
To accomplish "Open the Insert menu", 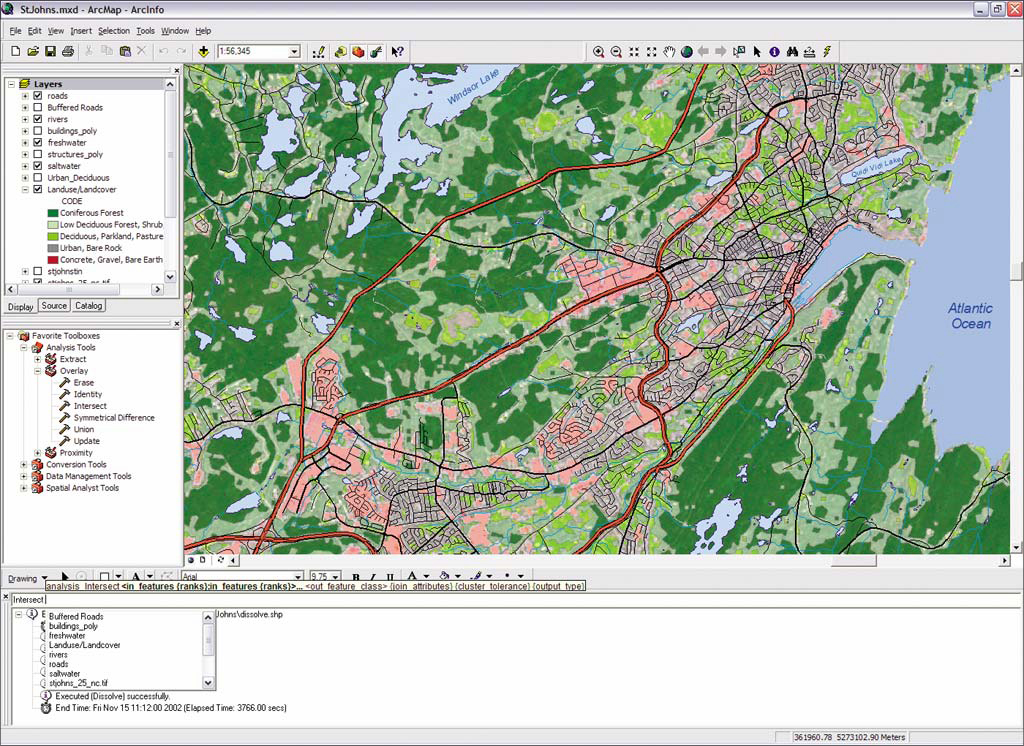I will [x=81, y=31].
